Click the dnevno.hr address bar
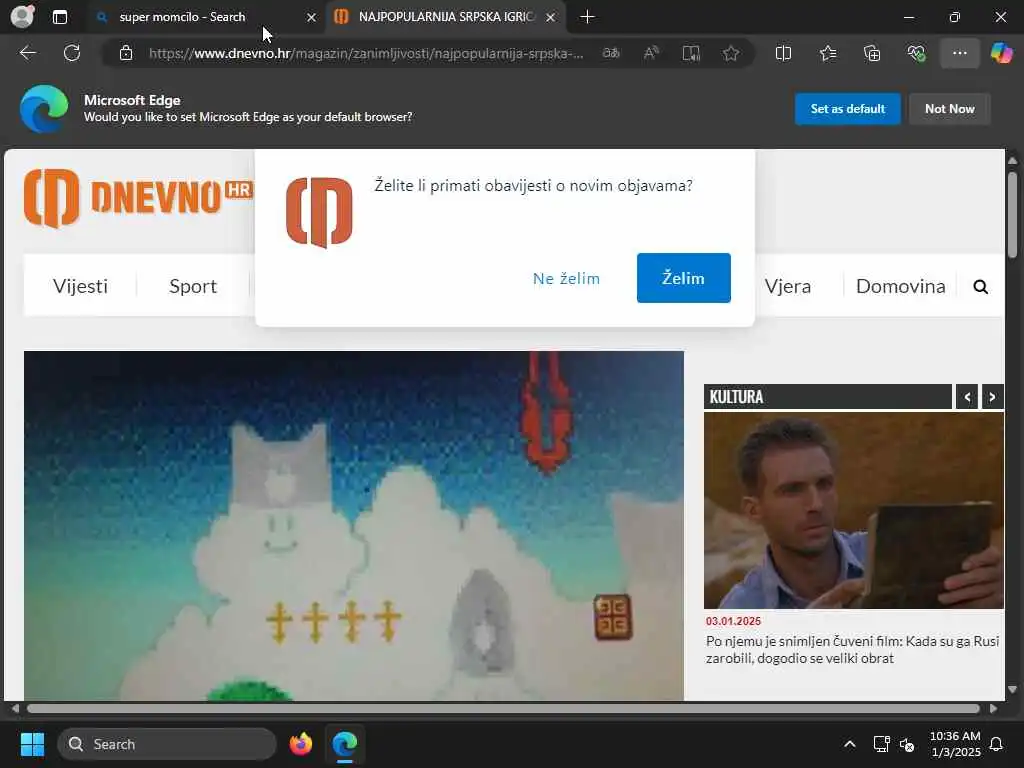 (x=366, y=53)
